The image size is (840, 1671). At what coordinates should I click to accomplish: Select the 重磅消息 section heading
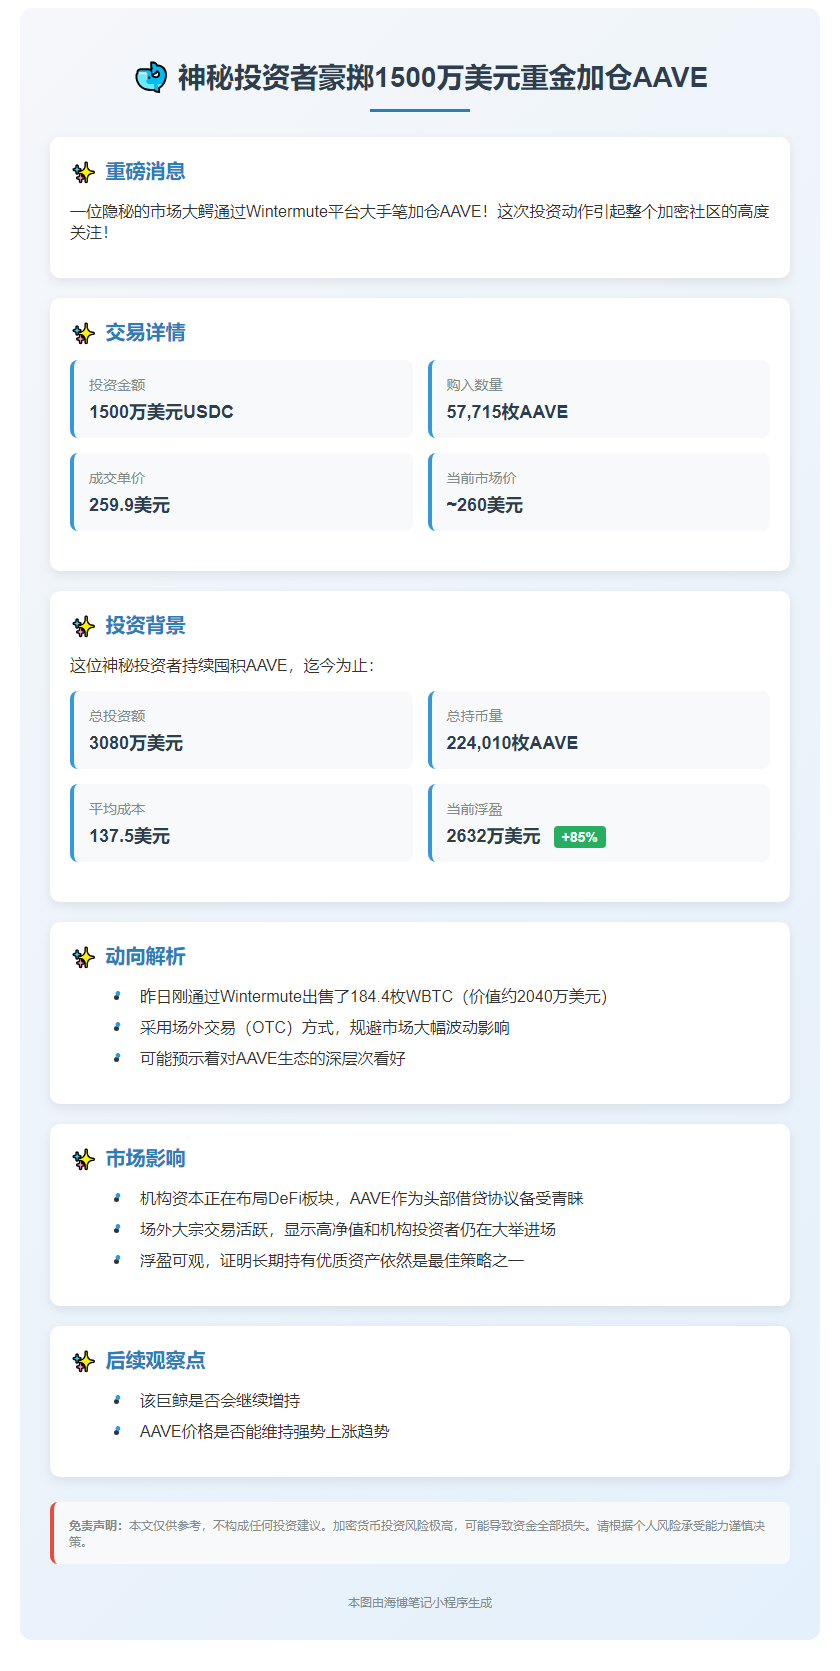click(x=145, y=172)
